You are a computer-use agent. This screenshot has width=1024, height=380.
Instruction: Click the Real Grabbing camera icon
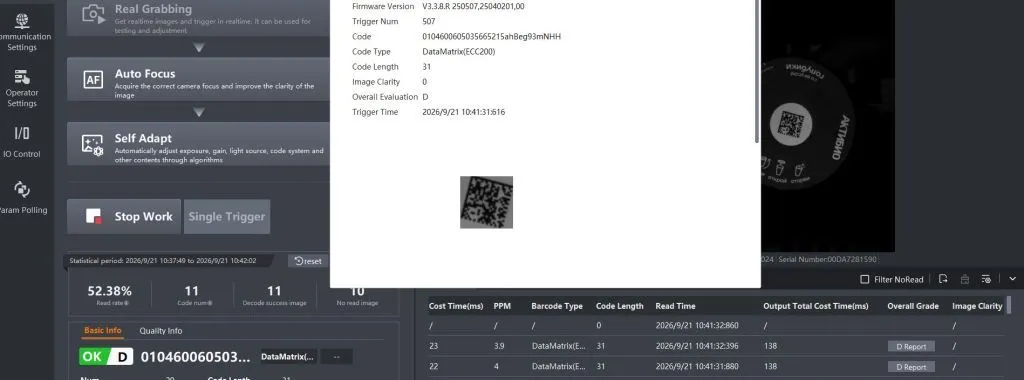[x=93, y=14]
